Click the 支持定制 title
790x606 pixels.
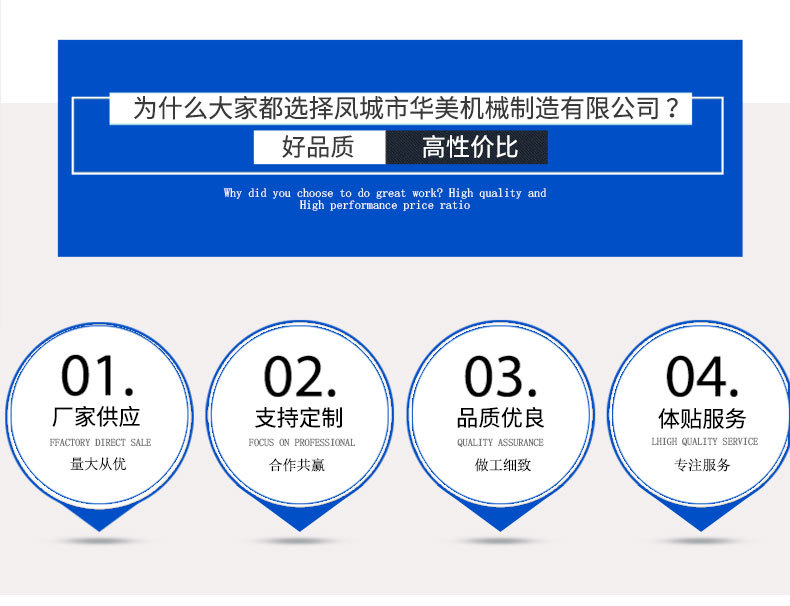point(299,418)
